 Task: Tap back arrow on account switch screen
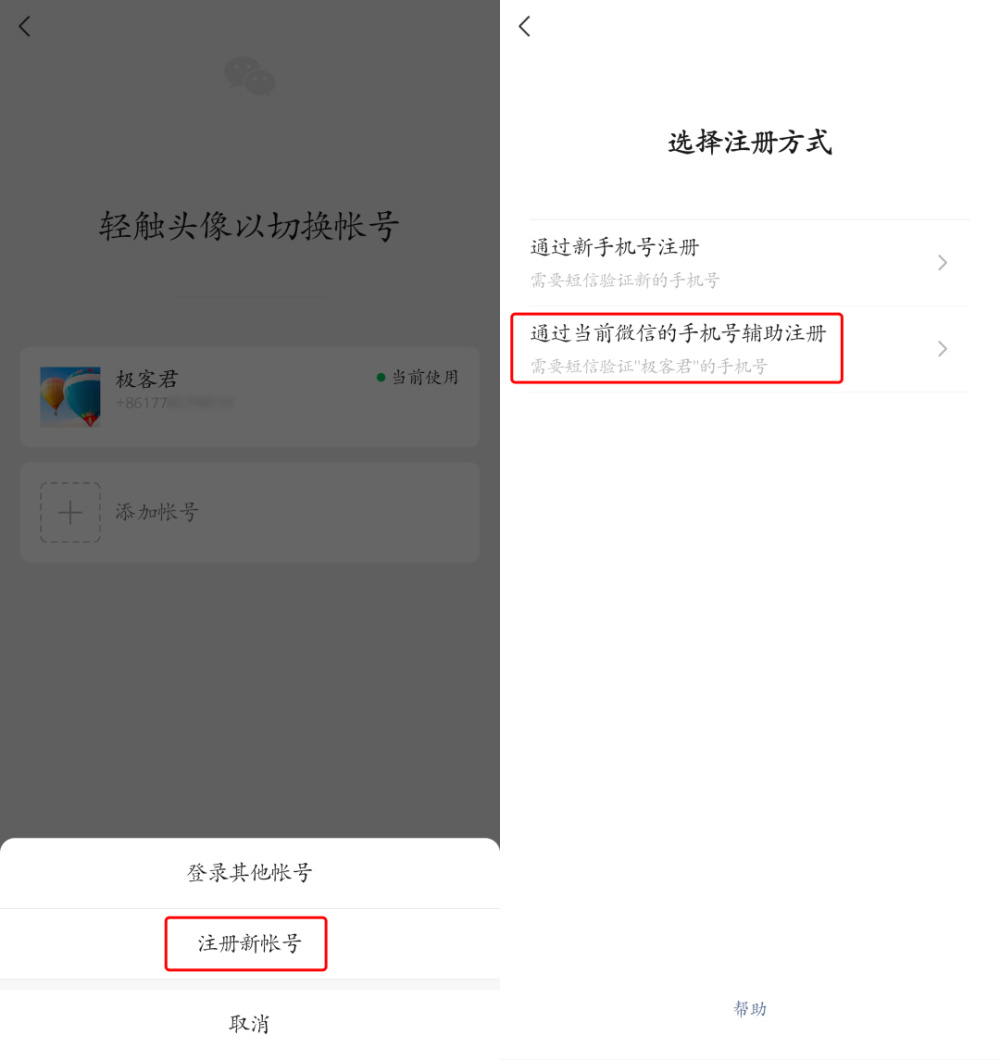click(25, 27)
